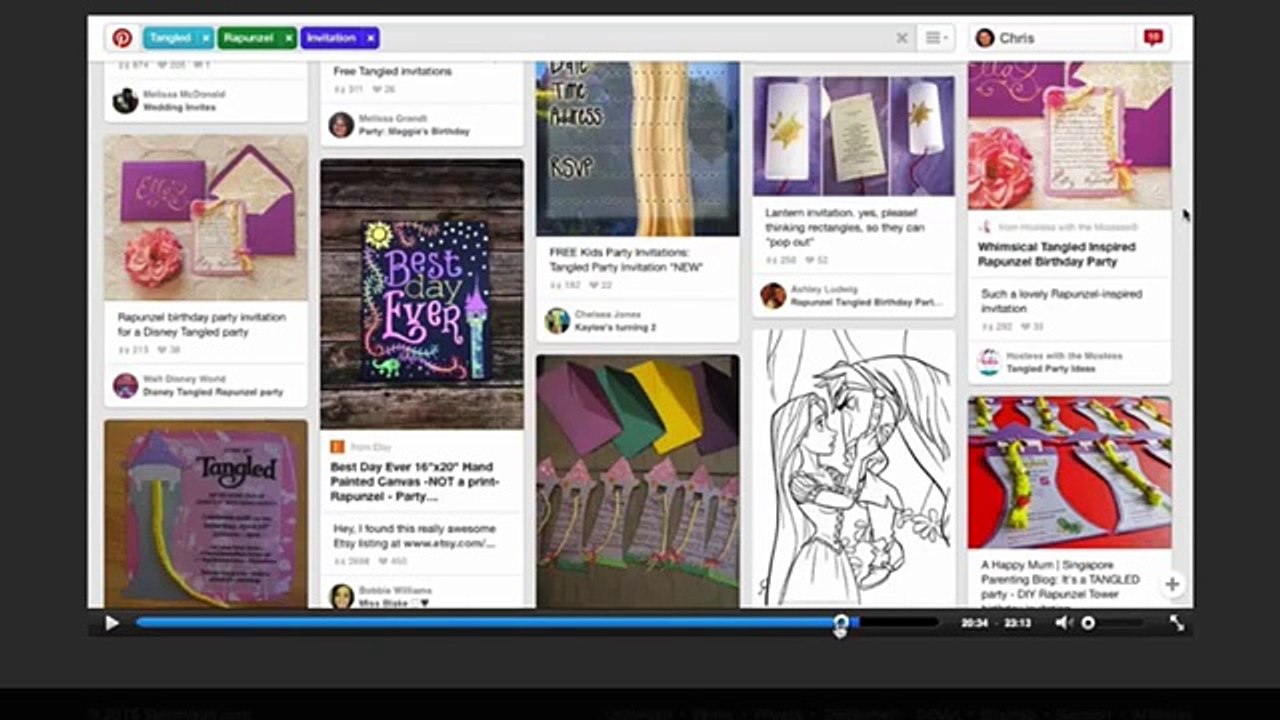The height and width of the screenshot is (720, 1280).
Task: Open 'Whimsical Tangled Inspired Rapunzel Birthday Party' title
Action: pos(1057,254)
